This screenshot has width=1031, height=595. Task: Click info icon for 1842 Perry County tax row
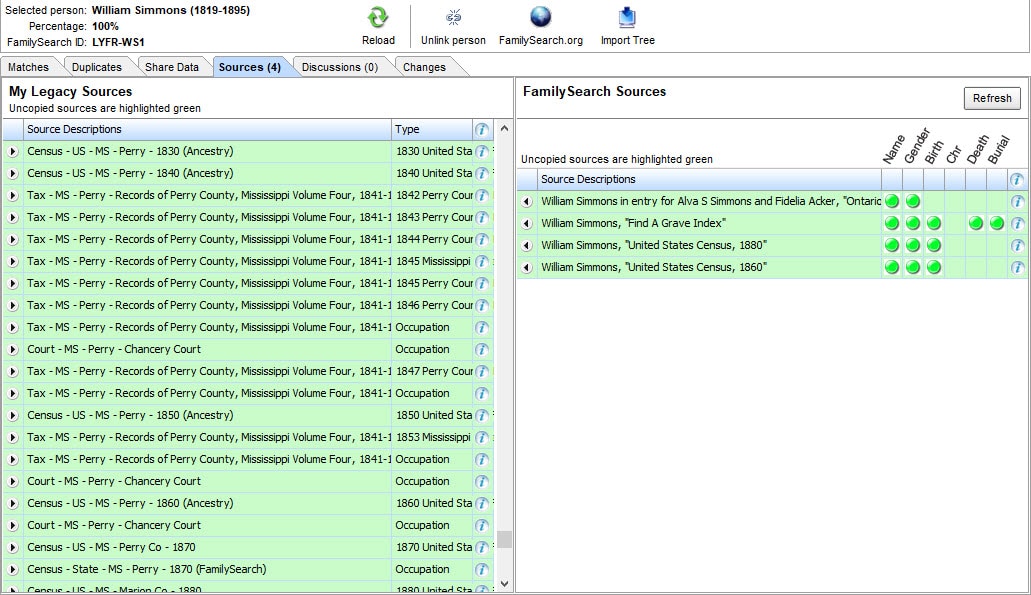pos(482,195)
